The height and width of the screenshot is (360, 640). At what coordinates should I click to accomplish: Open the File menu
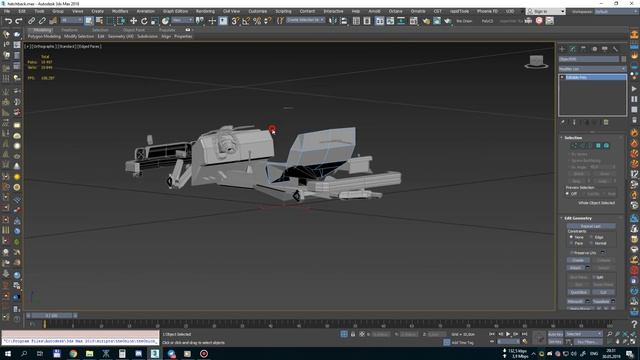coord(7,11)
